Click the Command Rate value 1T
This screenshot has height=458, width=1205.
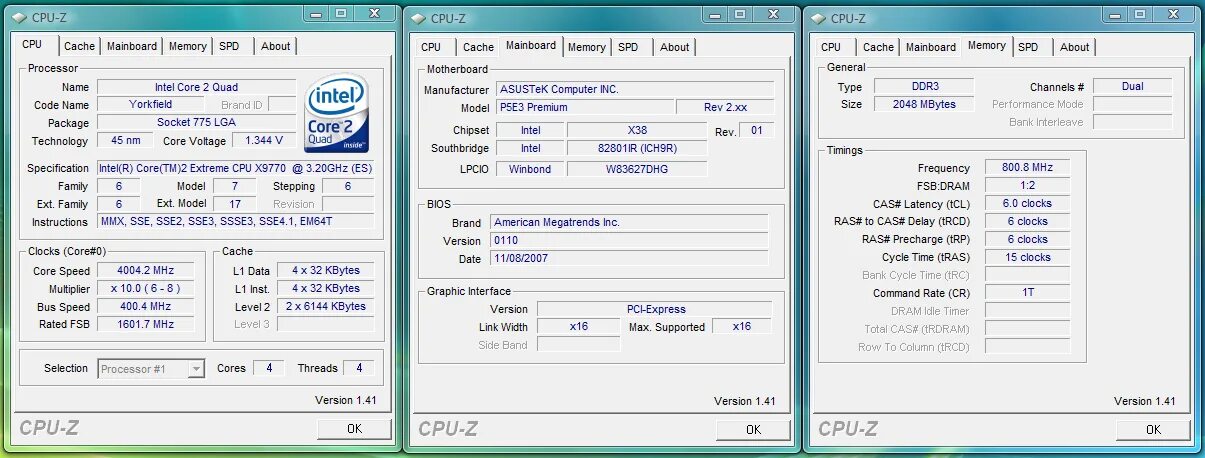[x=1028, y=294]
